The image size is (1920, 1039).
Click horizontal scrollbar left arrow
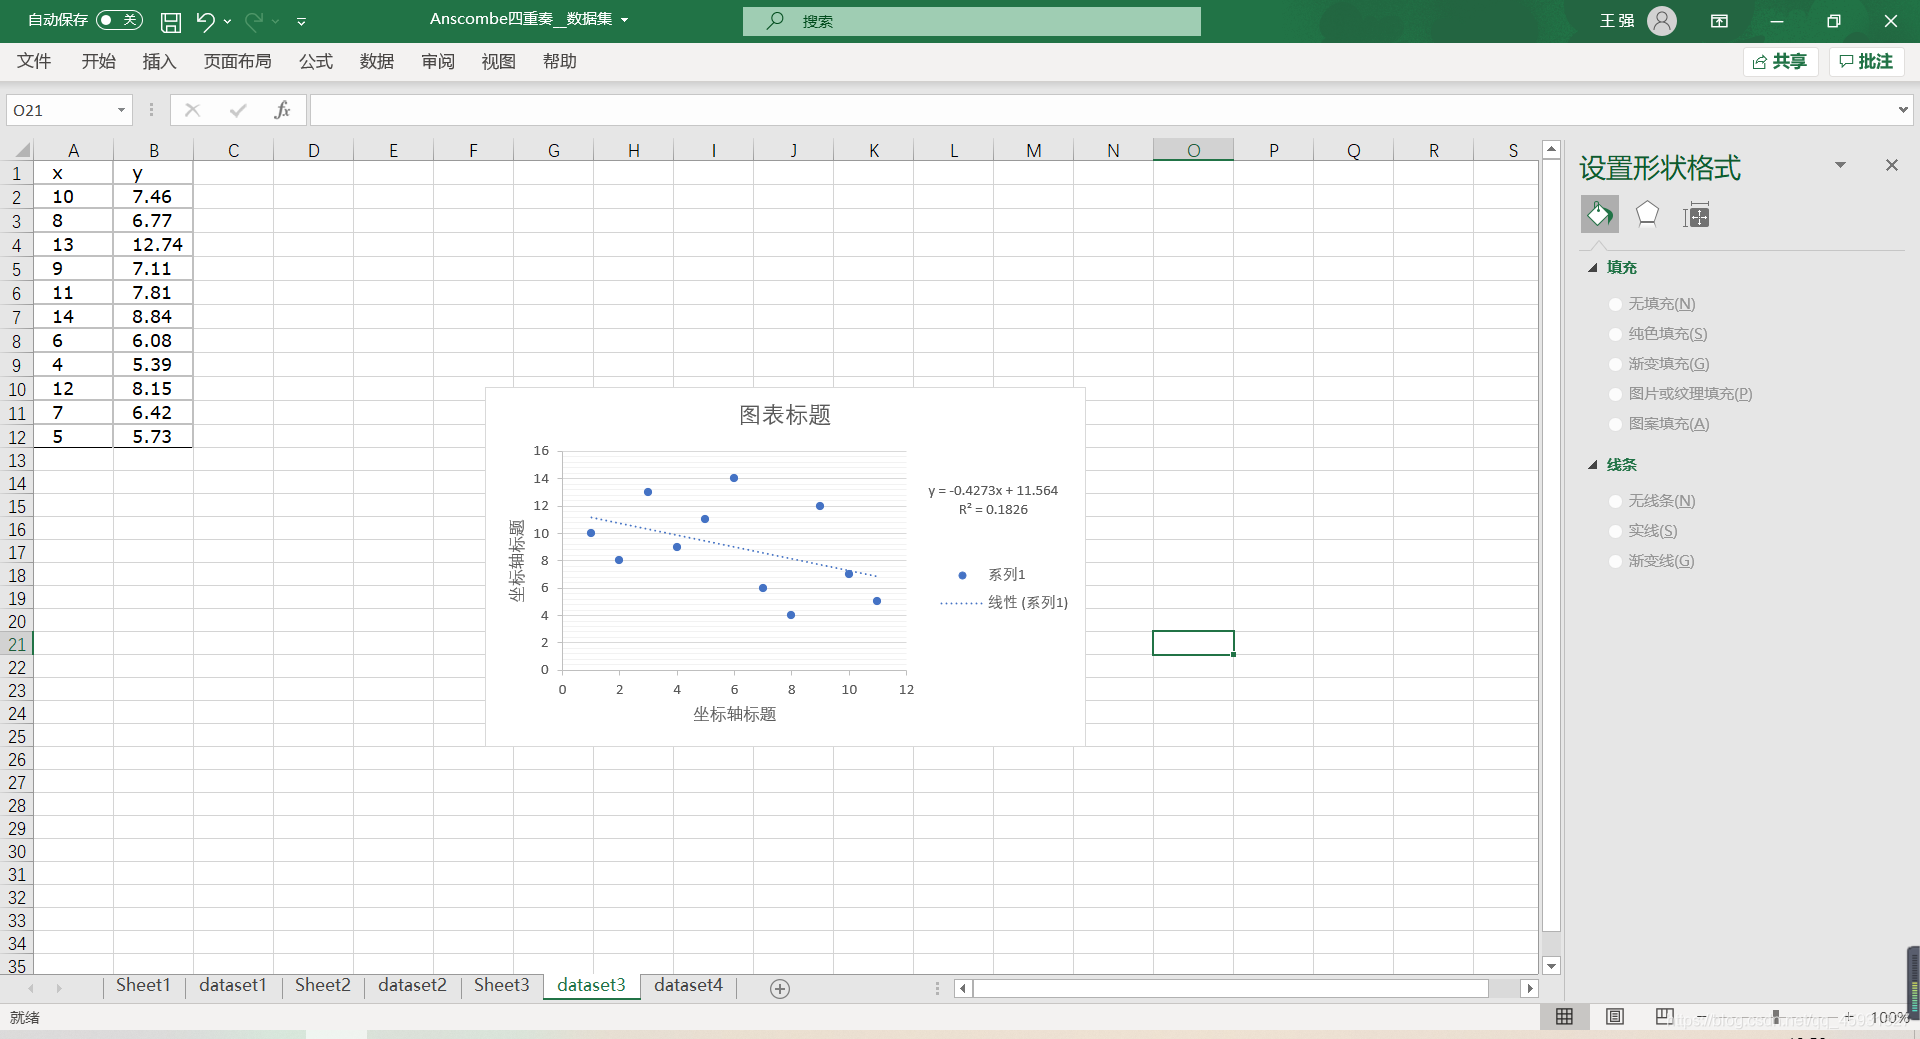coord(962,988)
